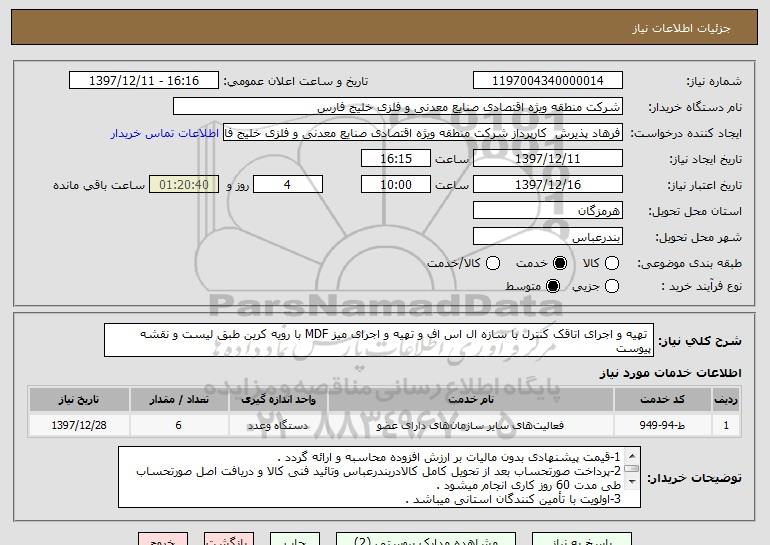The height and width of the screenshot is (545, 770).
Task: Click service name cell فعالیت‌های سایر سازمان‌های دارای عضو
Action: click(x=471, y=425)
